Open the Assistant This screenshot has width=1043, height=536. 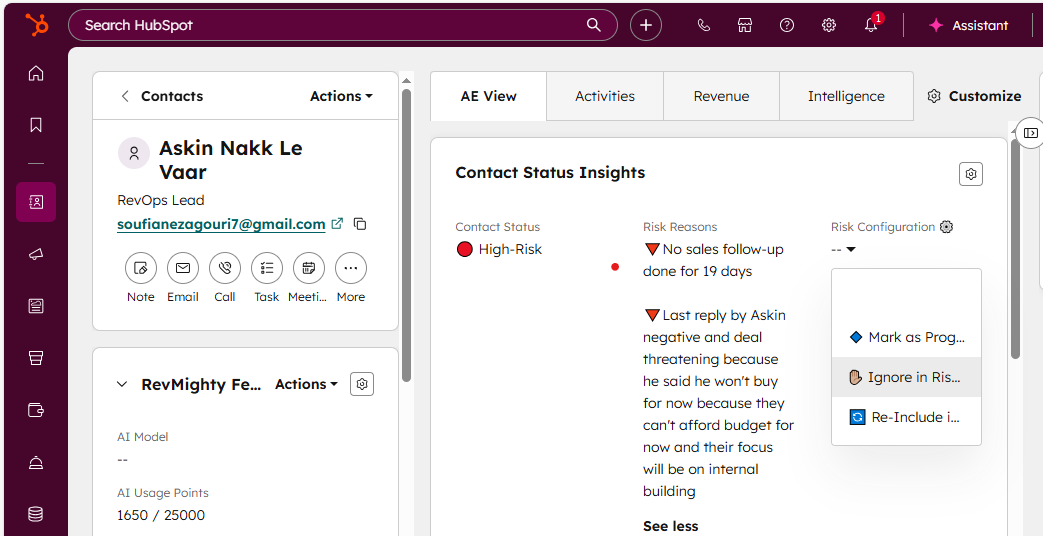(x=968, y=25)
